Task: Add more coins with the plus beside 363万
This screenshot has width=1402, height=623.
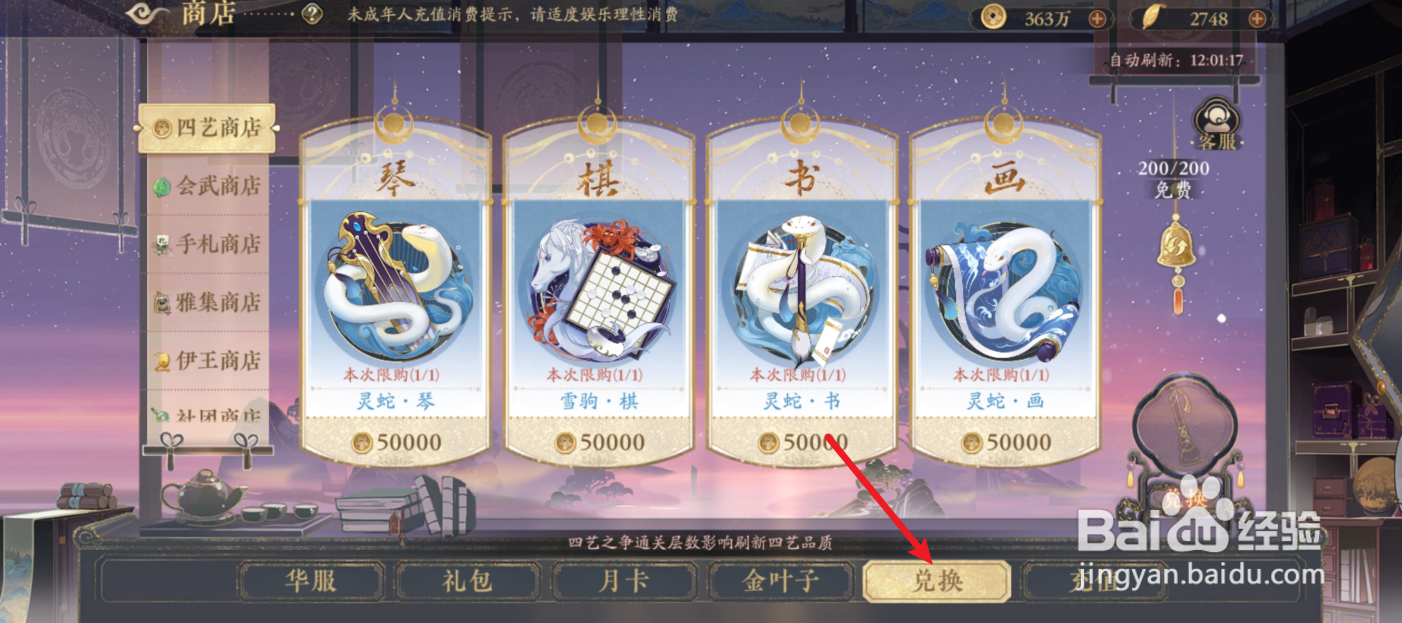Action: [x=1097, y=18]
